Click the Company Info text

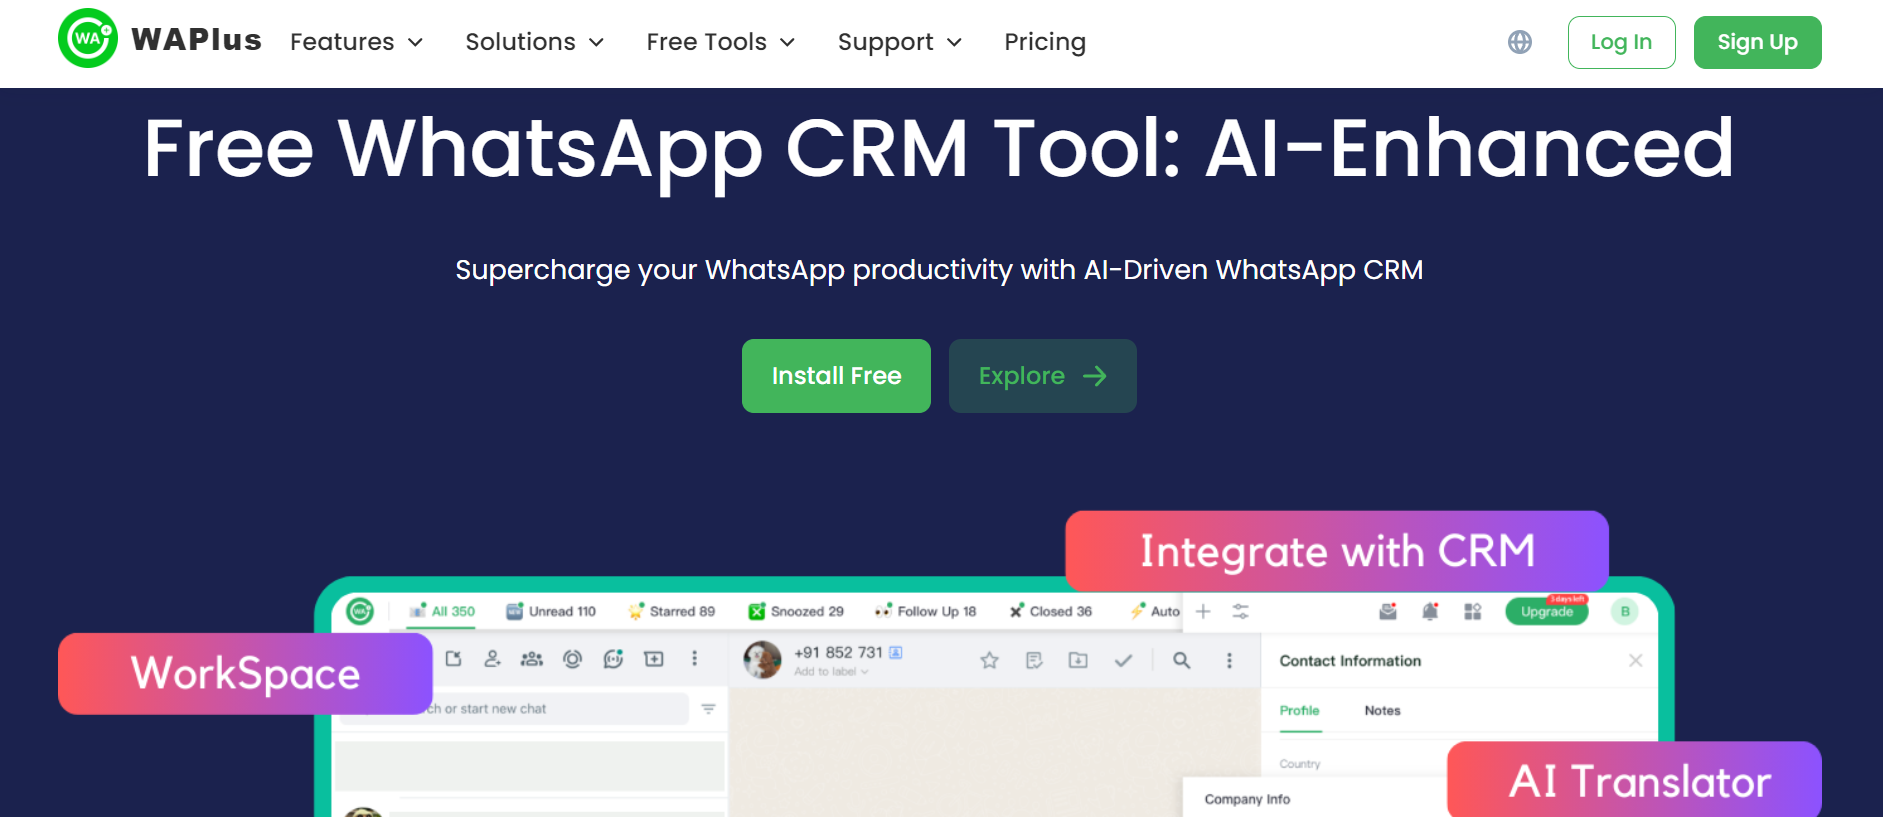1247,799
